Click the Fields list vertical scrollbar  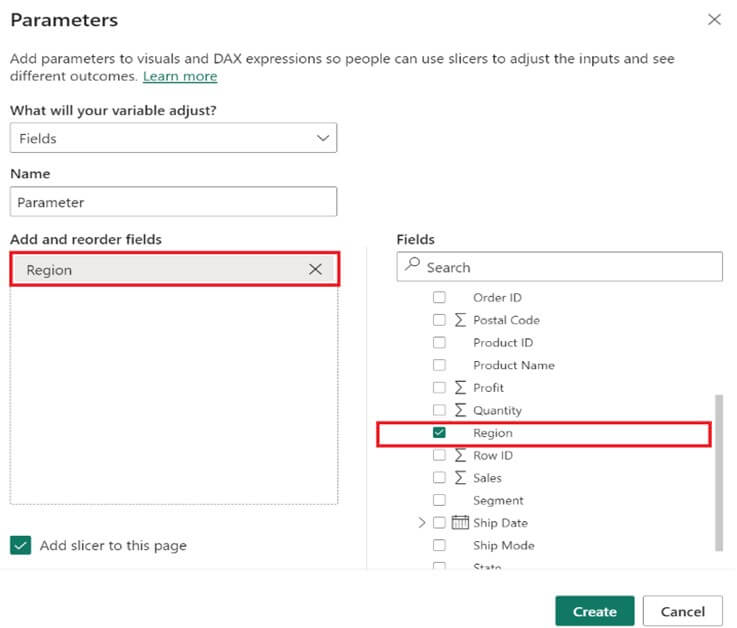tap(719, 472)
